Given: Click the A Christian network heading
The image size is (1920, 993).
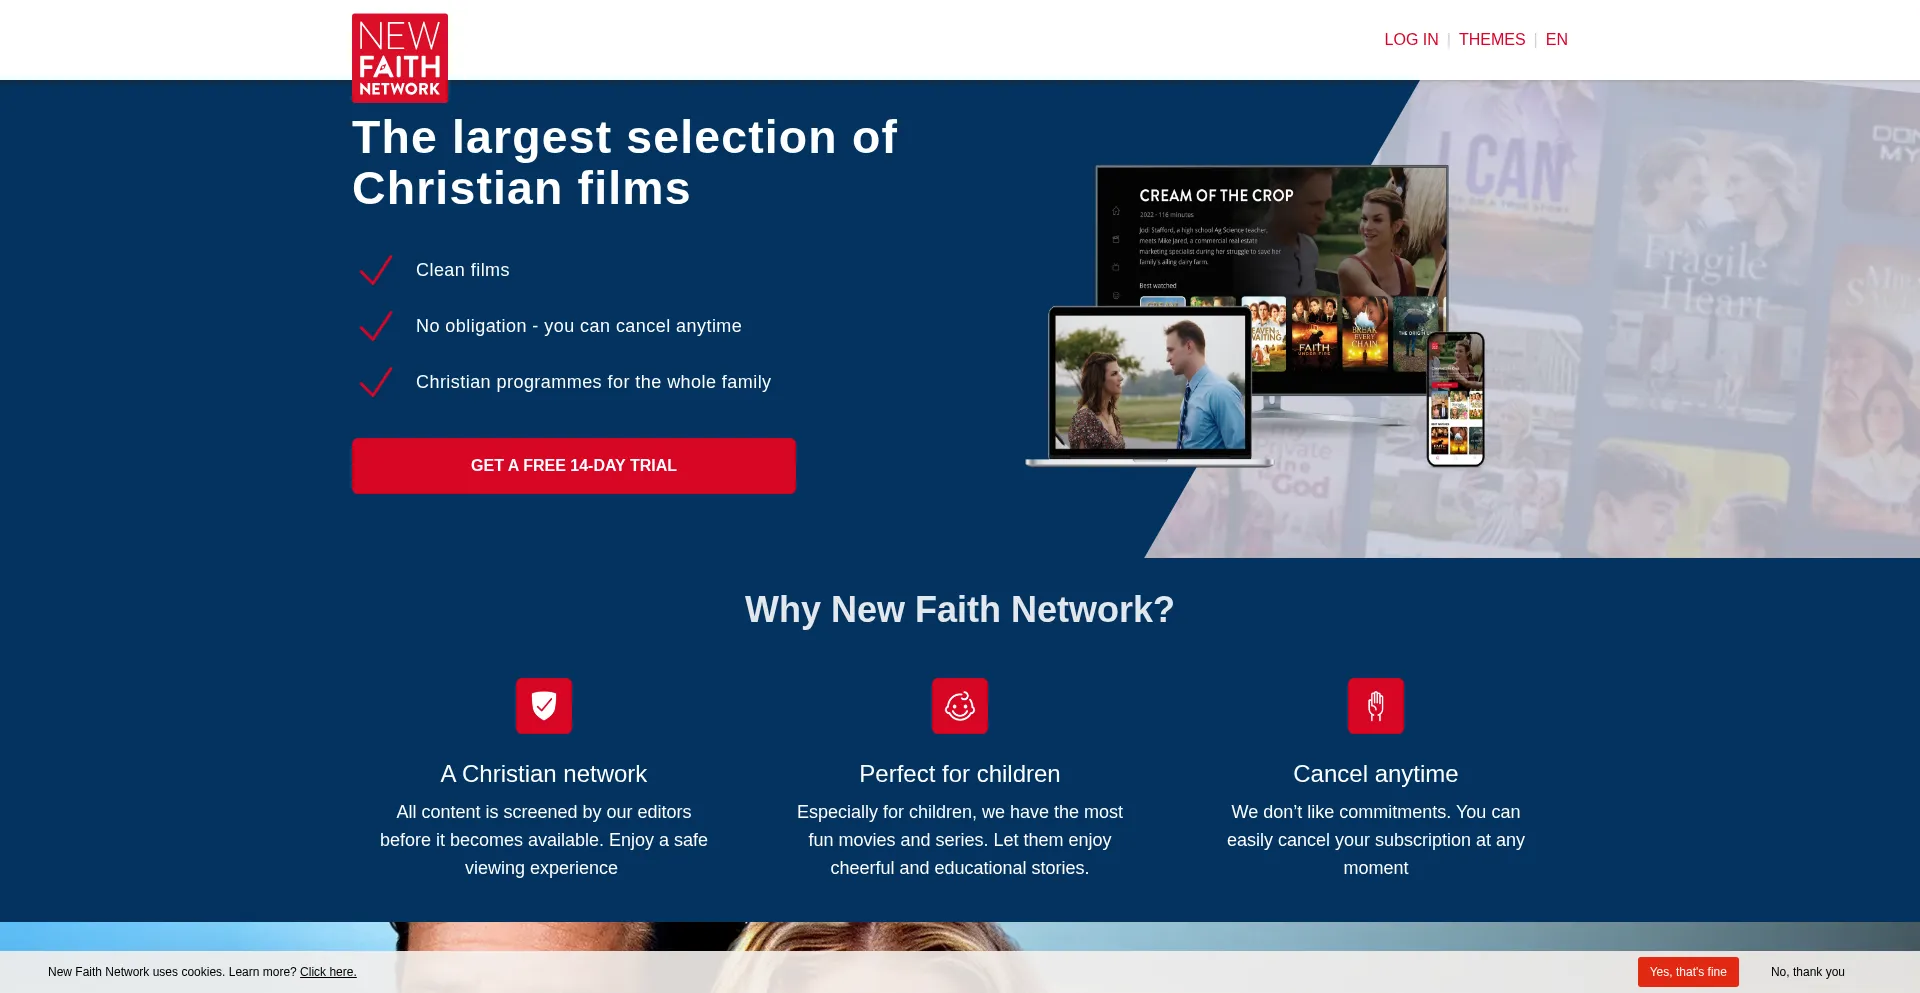Looking at the screenshot, I should [543, 774].
